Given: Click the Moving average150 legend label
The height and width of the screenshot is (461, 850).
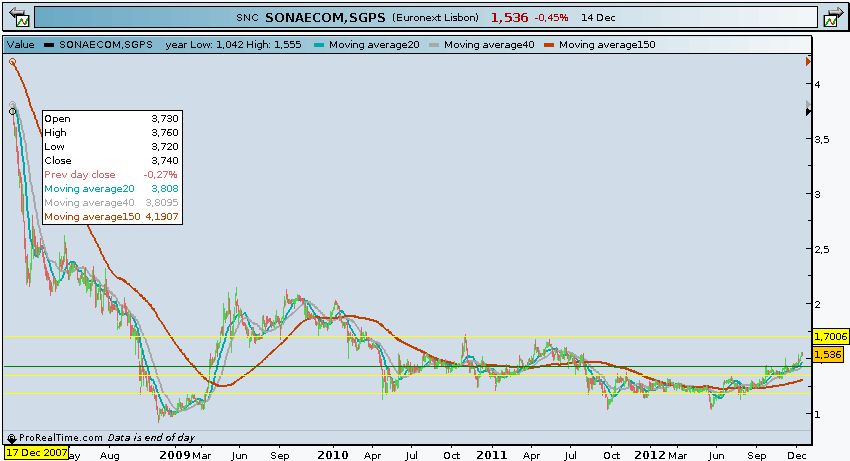Looking at the screenshot, I should coord(607,45).
